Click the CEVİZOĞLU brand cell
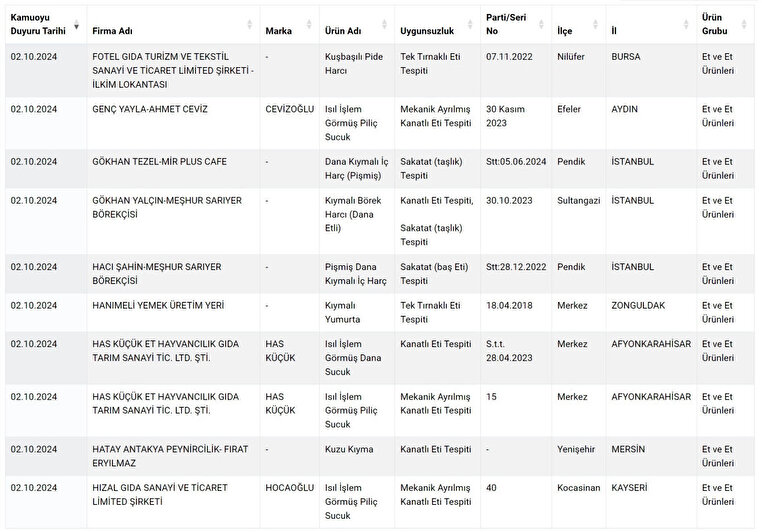The width and height of the screenshot is (762, 532). pyautogui.click(x=290, y=108)
